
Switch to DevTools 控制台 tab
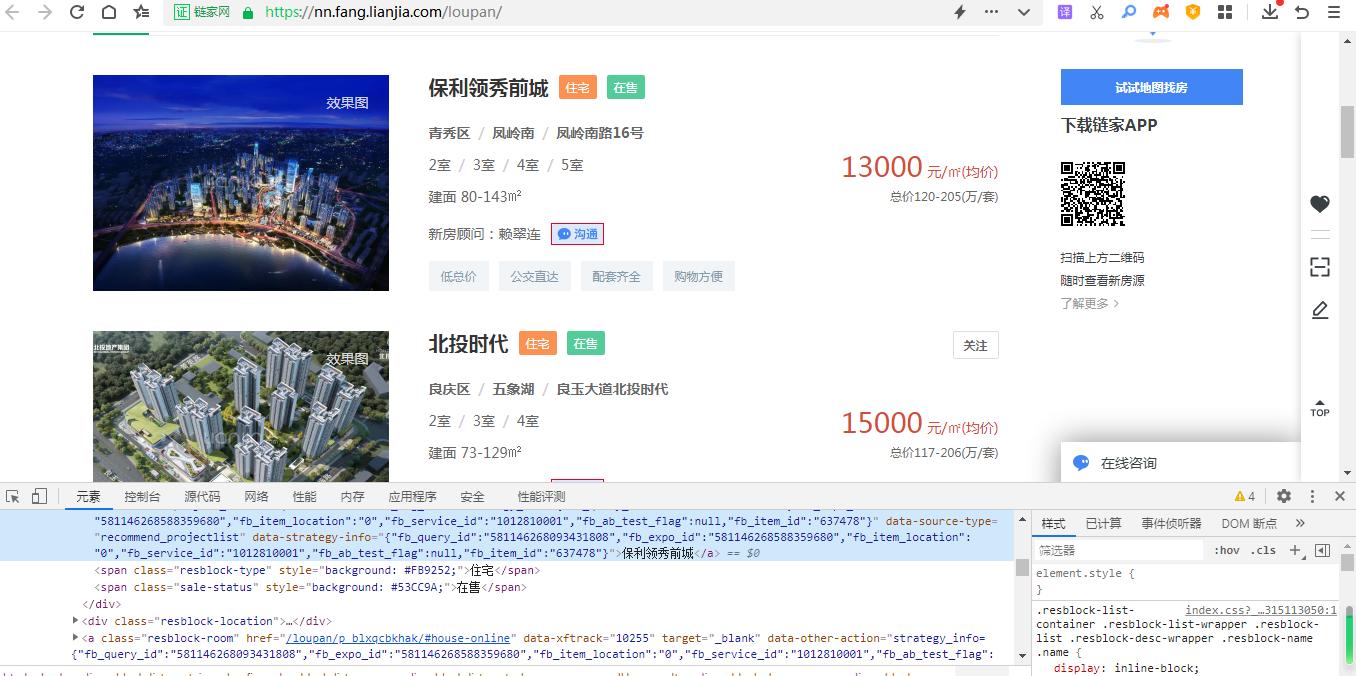(142, 497)
